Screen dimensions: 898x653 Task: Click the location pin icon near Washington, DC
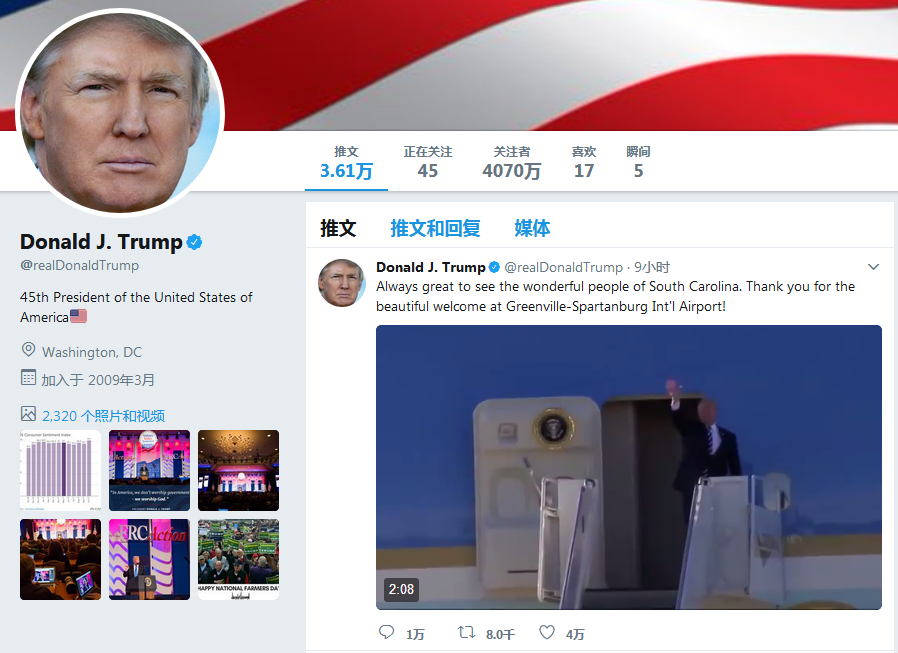pos(28,349)
